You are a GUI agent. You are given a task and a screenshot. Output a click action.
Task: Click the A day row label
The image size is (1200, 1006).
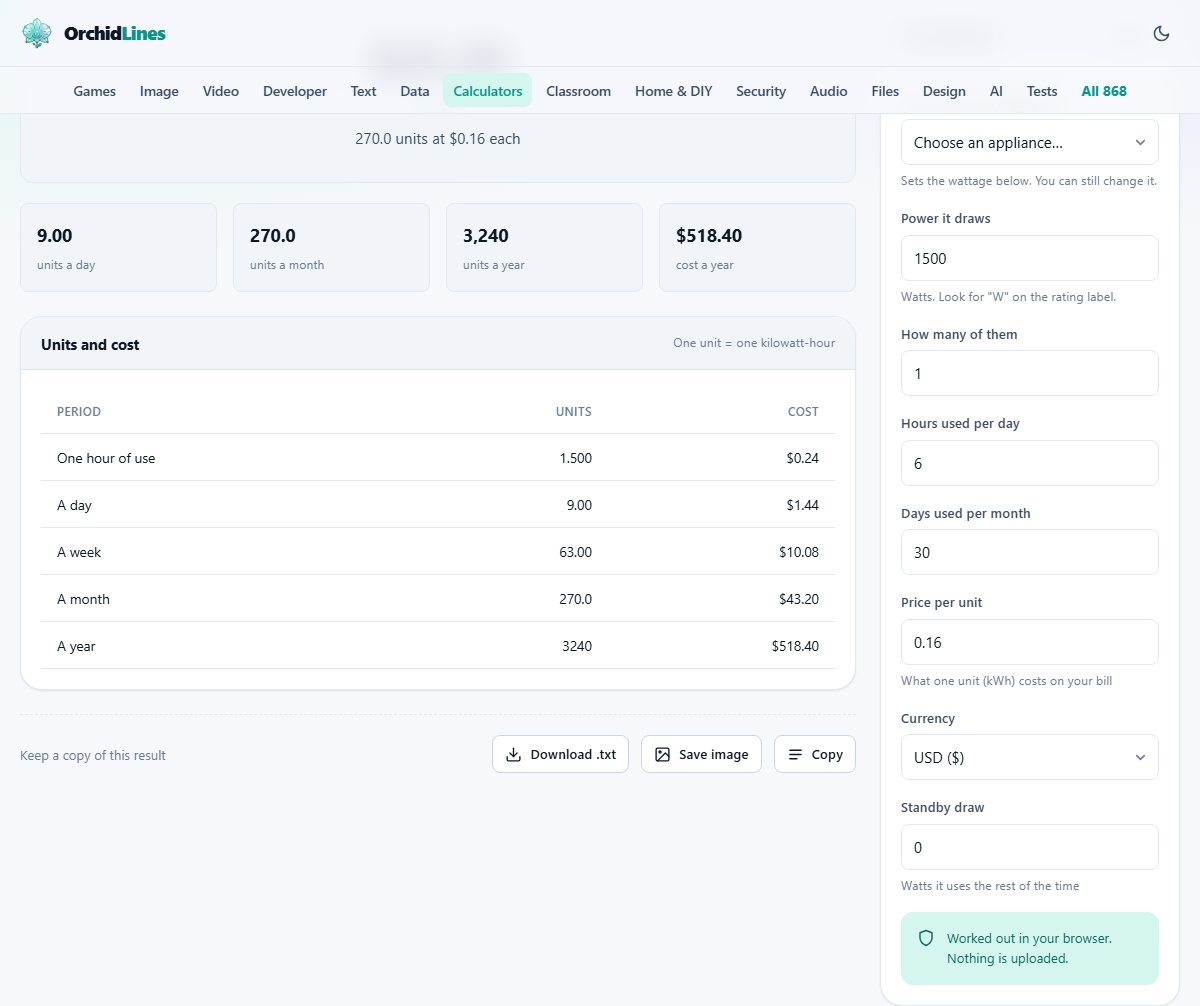[74, 505]
